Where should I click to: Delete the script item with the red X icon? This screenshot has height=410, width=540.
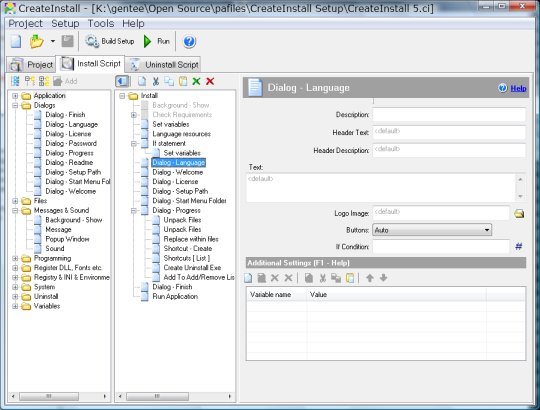[210, 81]
